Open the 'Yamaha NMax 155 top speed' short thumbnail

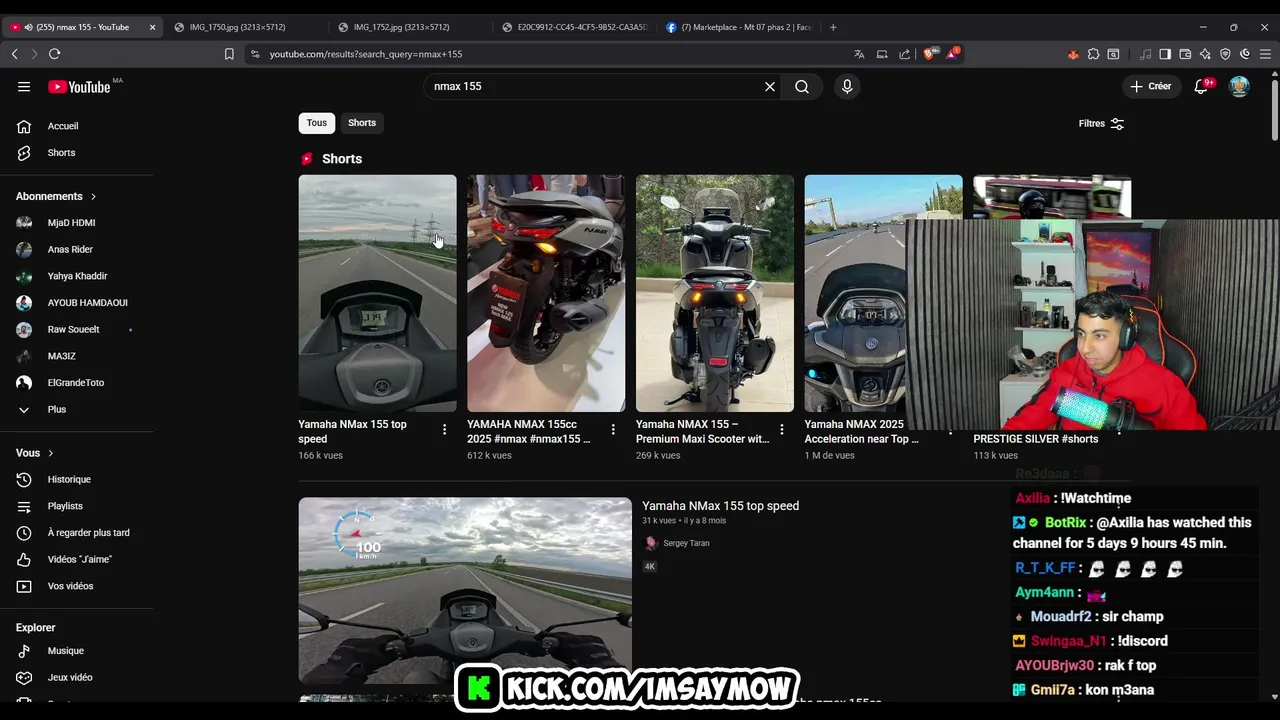(x=377, y=293)
